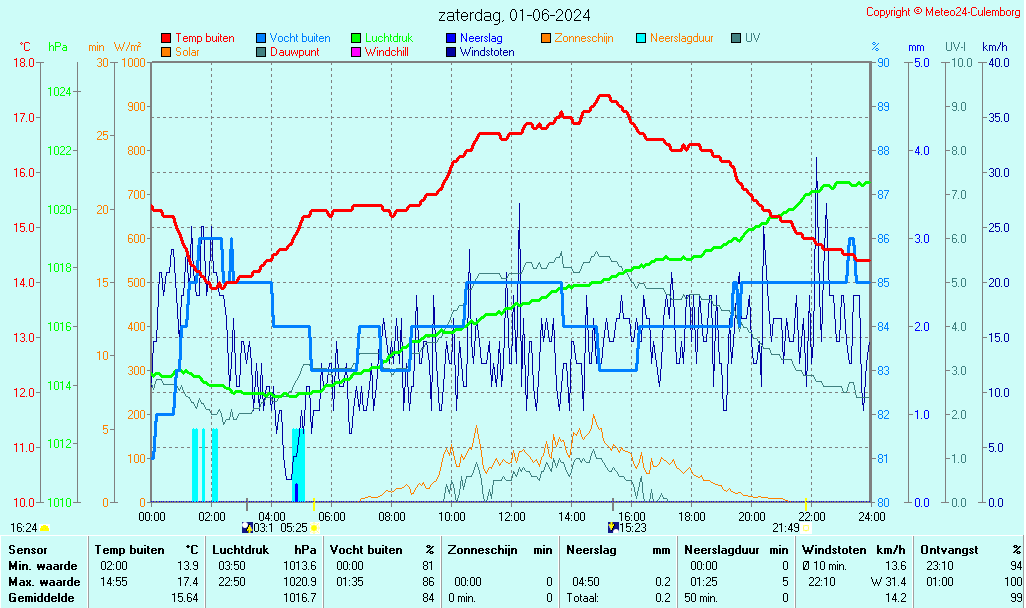This screenshot has width=1026, height=608.
Task: Click the Copyright Meteo24-Culemborg text
Action: (x=943, y=12)
